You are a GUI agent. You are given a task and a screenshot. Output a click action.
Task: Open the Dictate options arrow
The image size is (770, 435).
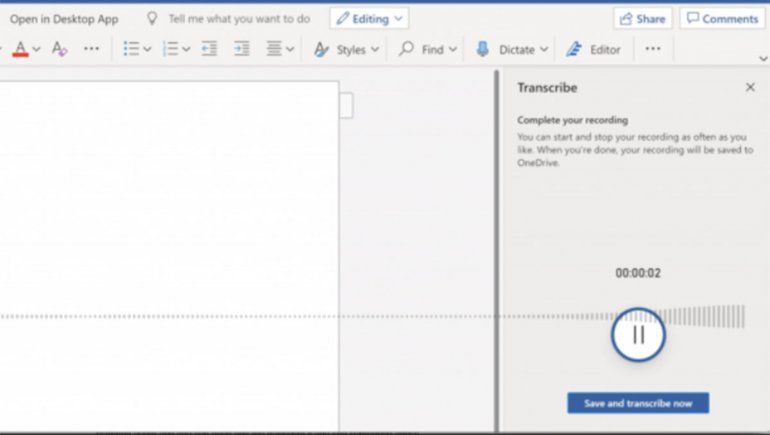tap(544, 49)
